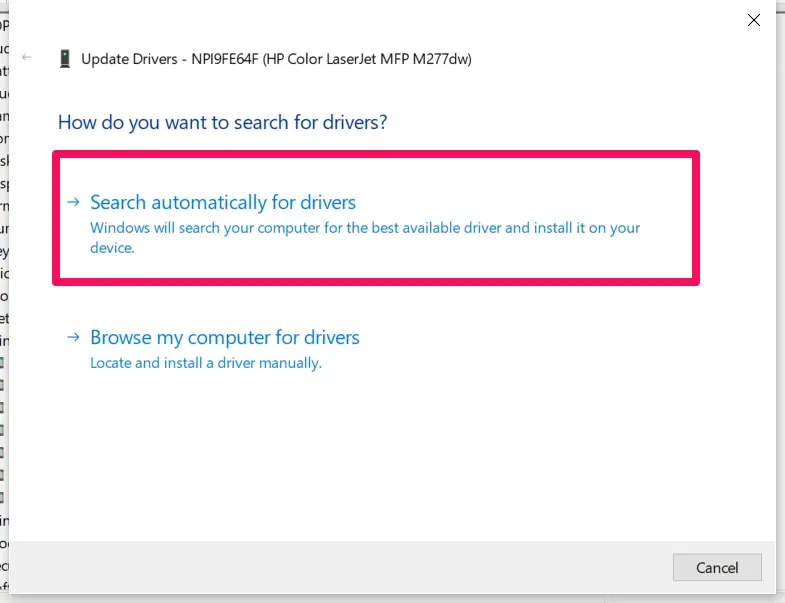Click the Cancel button
Screen dimensions: 785x603
(717, 567)
